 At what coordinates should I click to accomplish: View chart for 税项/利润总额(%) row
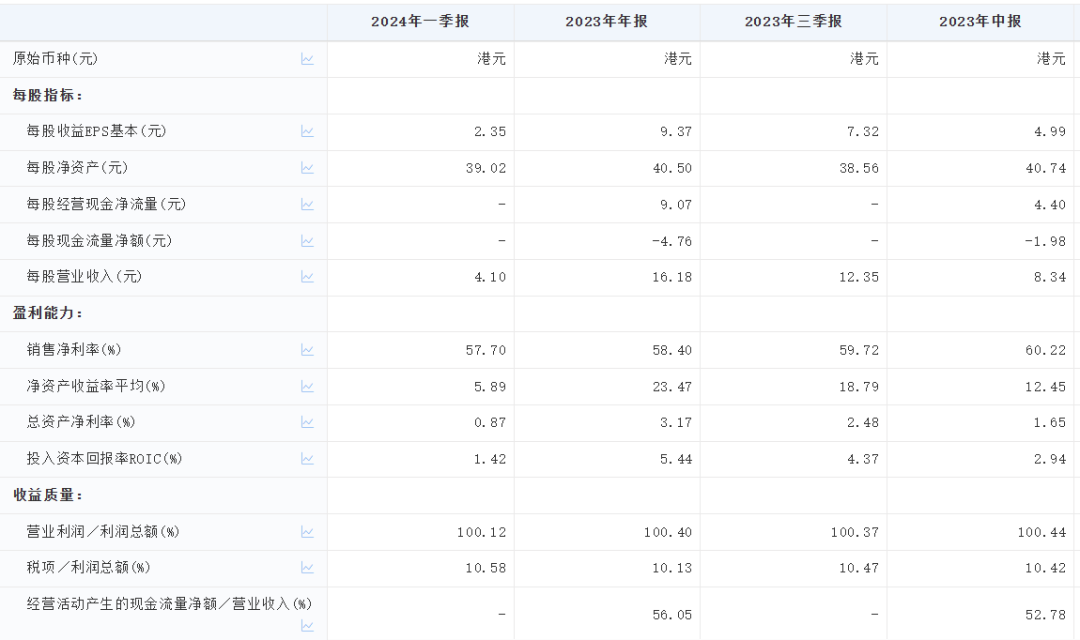[307, 568]
